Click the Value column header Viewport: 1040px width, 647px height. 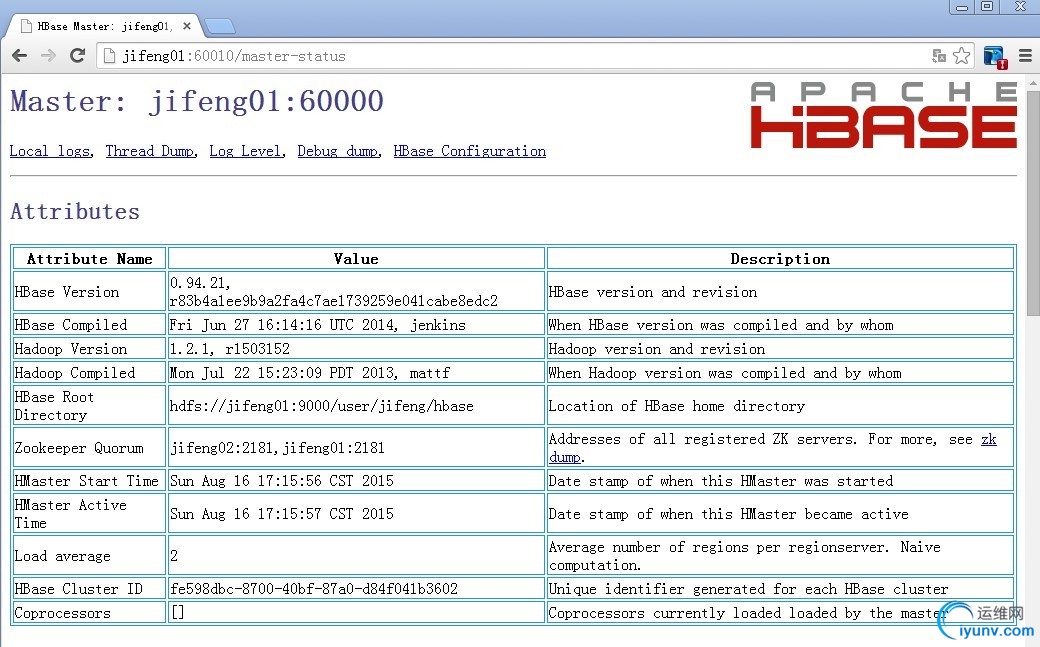click(x=356, y=259)
